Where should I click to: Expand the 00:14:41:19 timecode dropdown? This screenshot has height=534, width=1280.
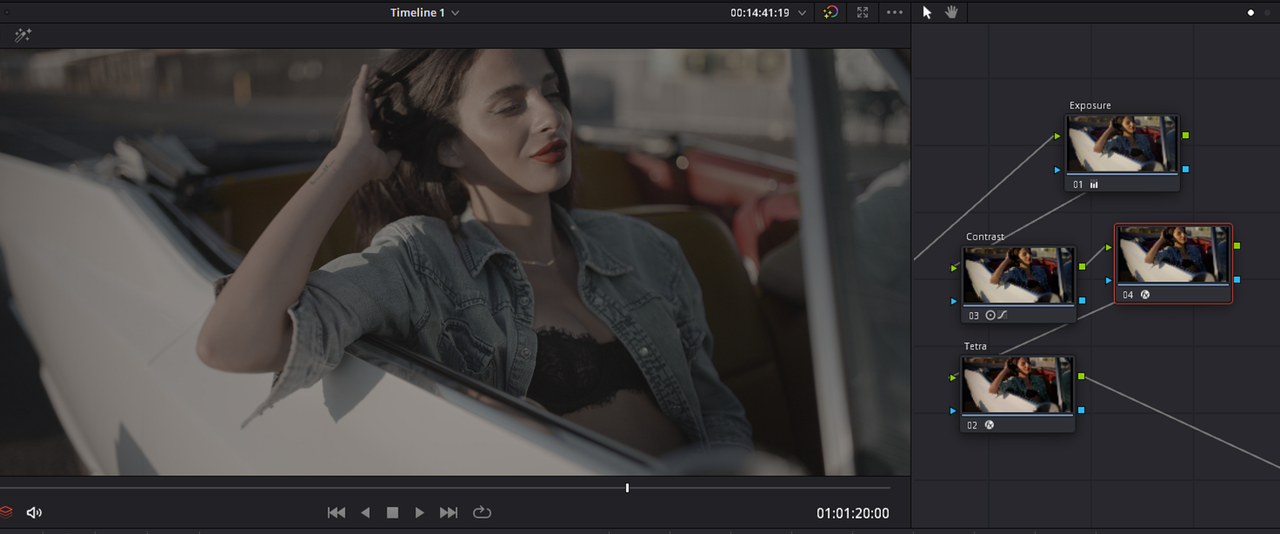[802, 13]
